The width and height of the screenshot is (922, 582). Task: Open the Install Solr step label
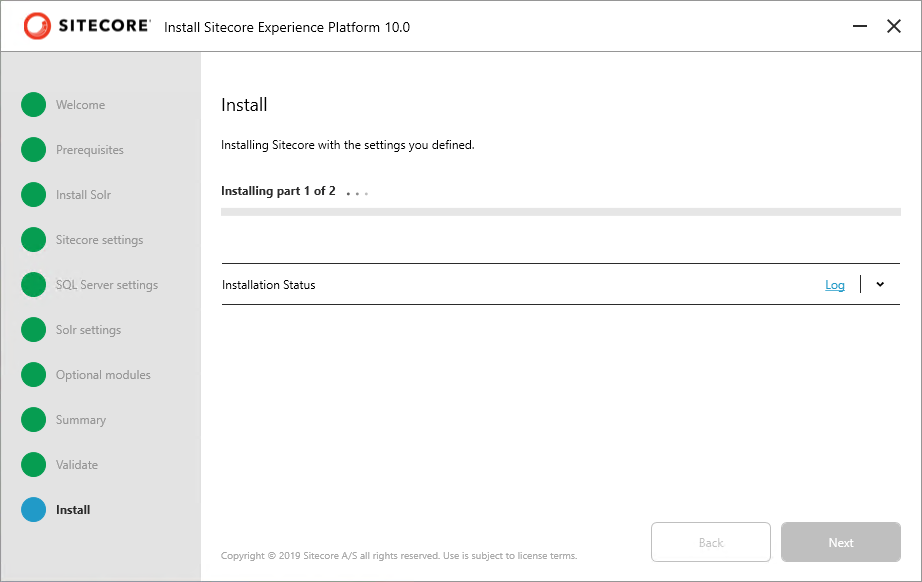pyautogui.click(x=83, y=195)
